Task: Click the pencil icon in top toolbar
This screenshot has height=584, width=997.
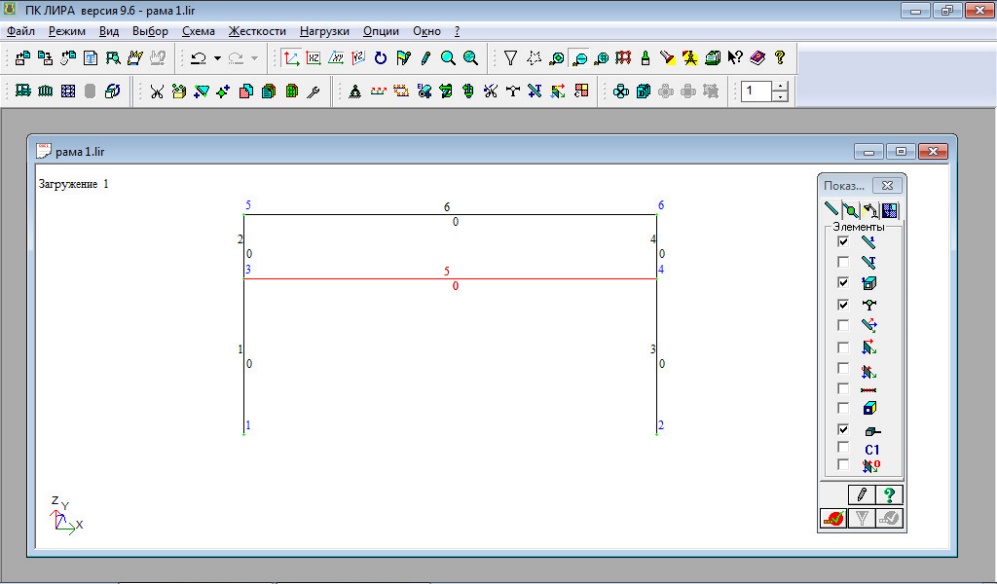Action: point(425,58)
